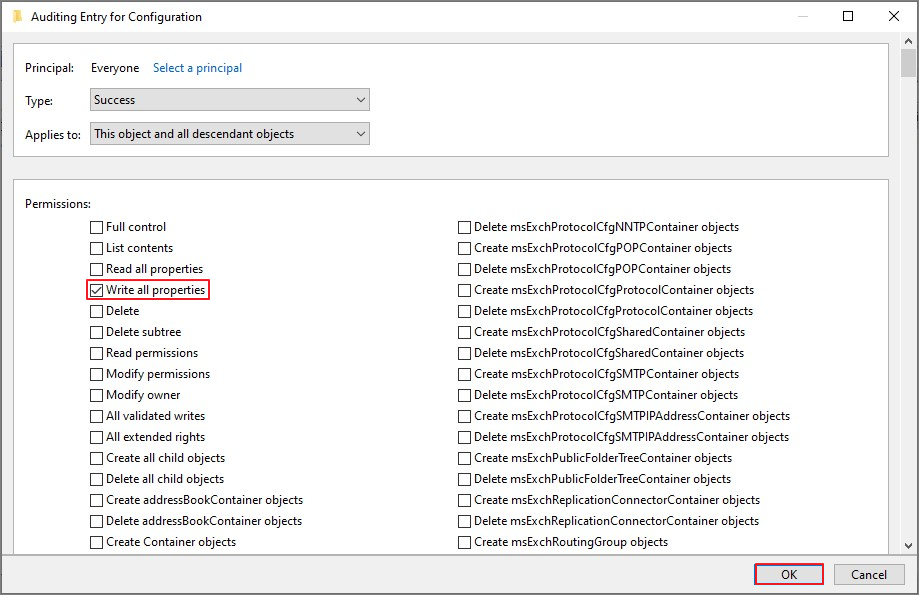Tick Delete msExchProtocolCfgSMTPIPAddressContainer objects
Image resolution: width=919 pixels, height=595 pixels.
pyautogui.click(x=465, y=437)
